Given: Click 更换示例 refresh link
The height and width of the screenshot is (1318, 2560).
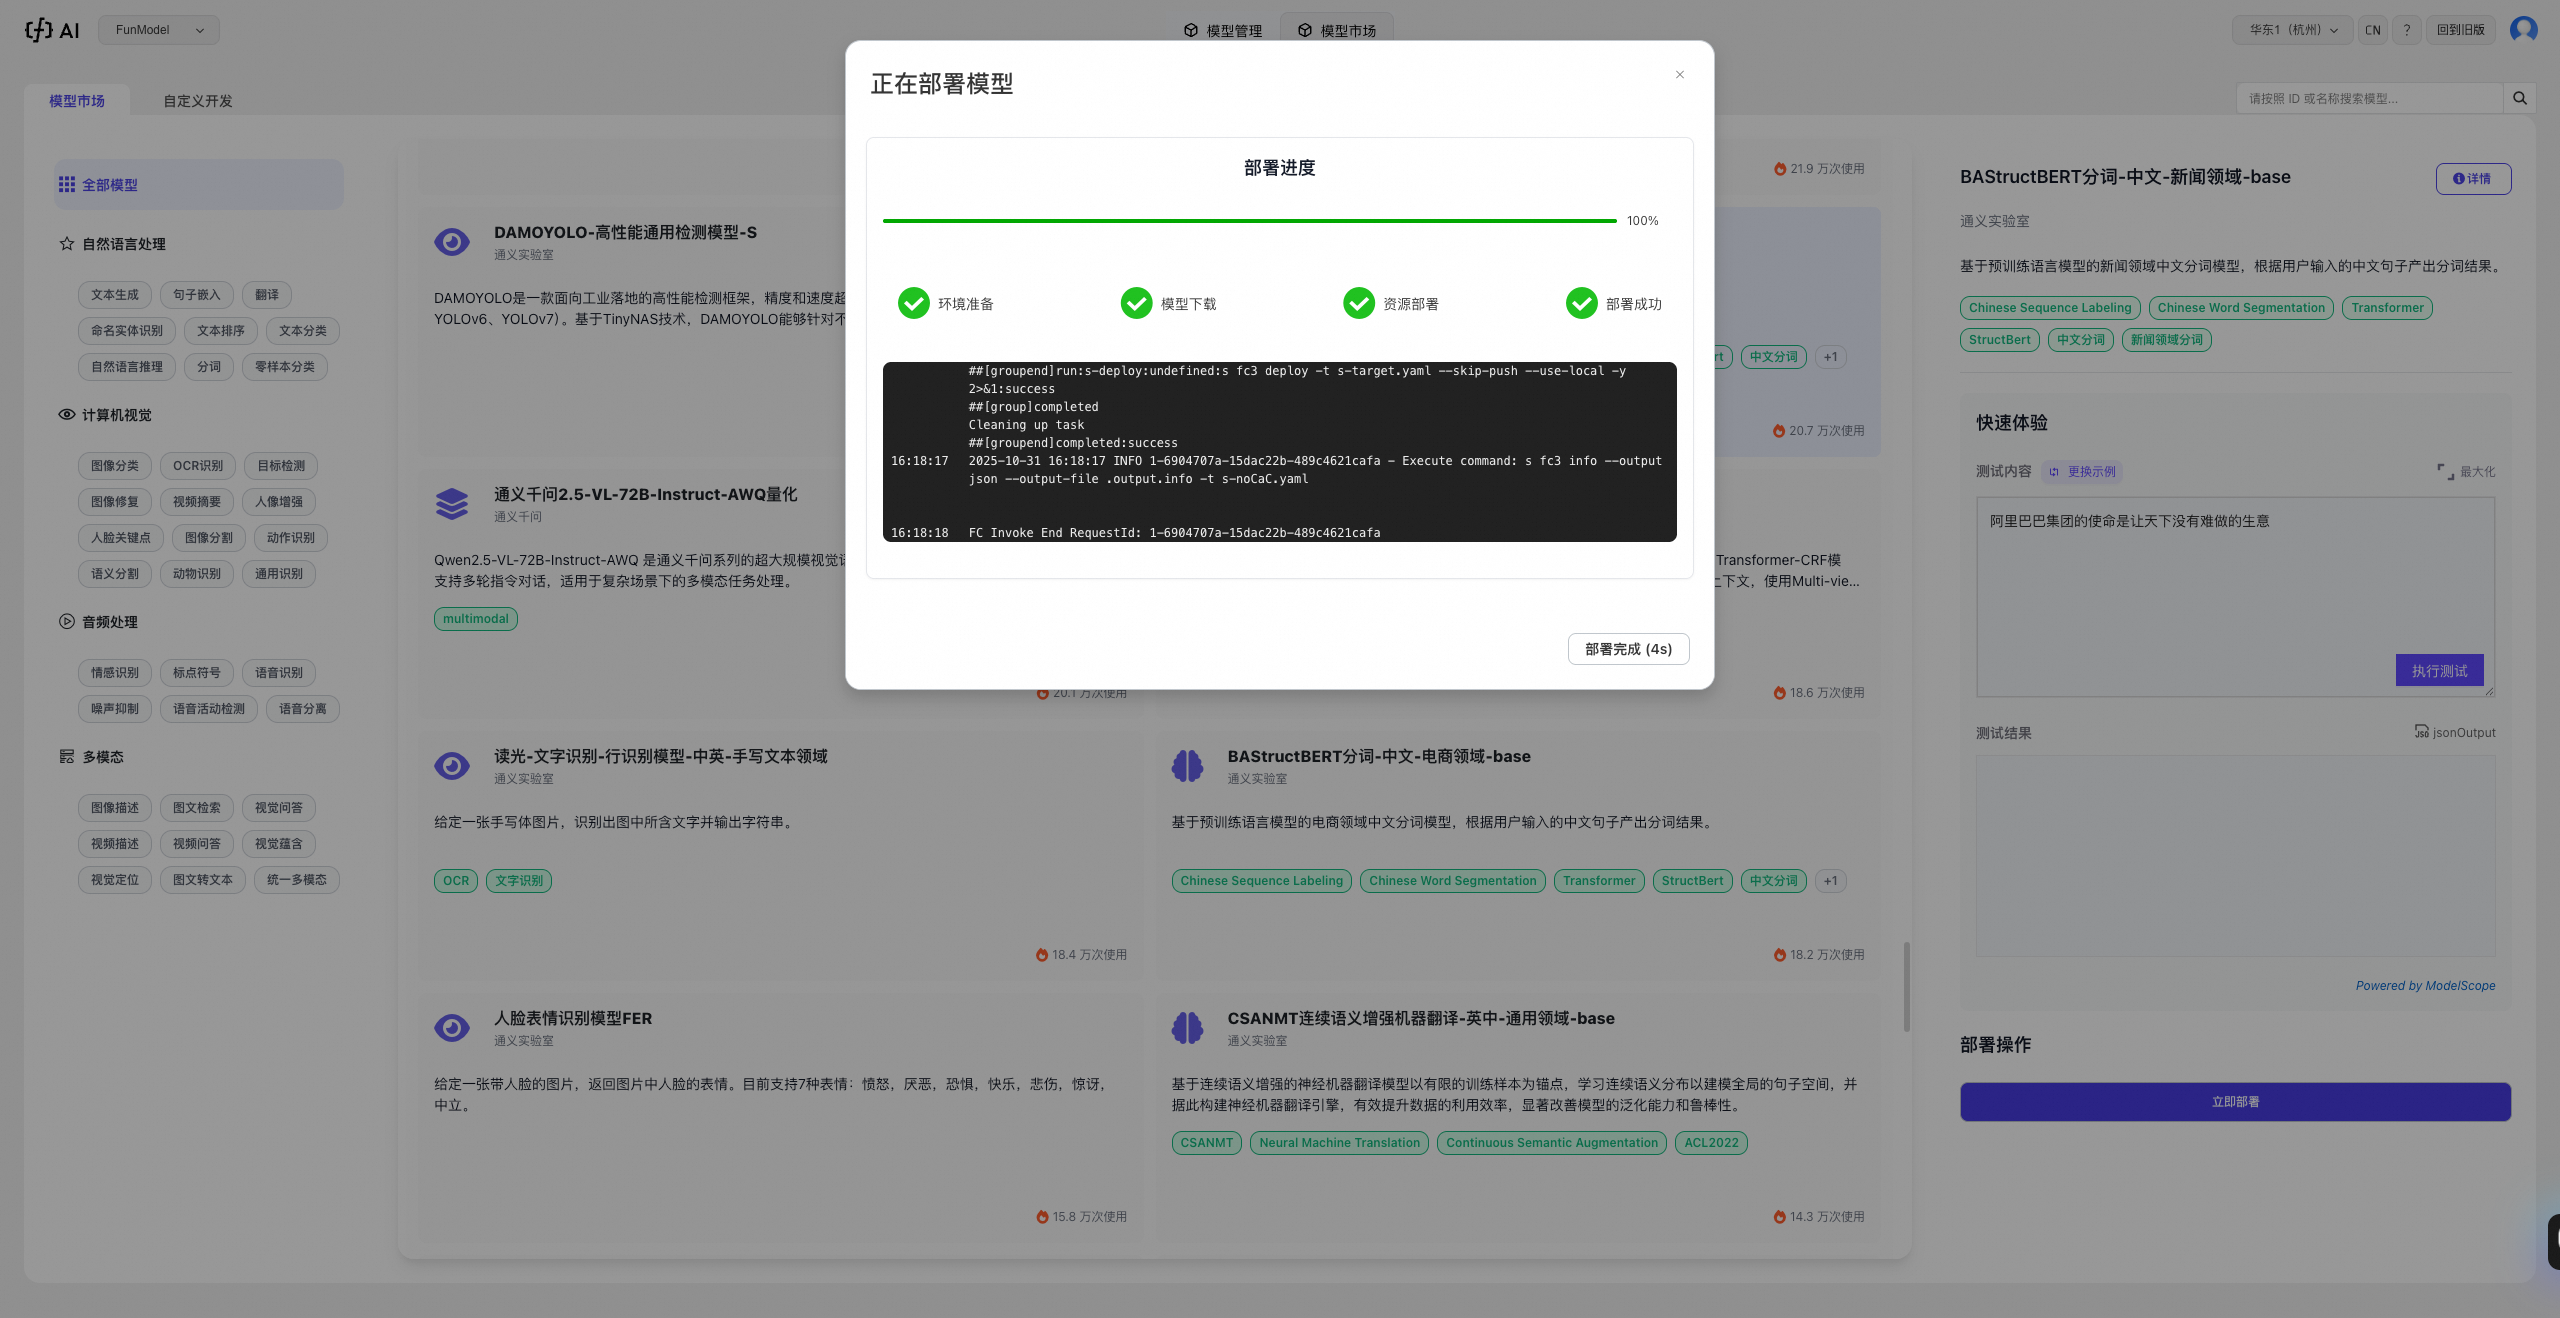Looking at the screenshot, I should [2082, 472].
